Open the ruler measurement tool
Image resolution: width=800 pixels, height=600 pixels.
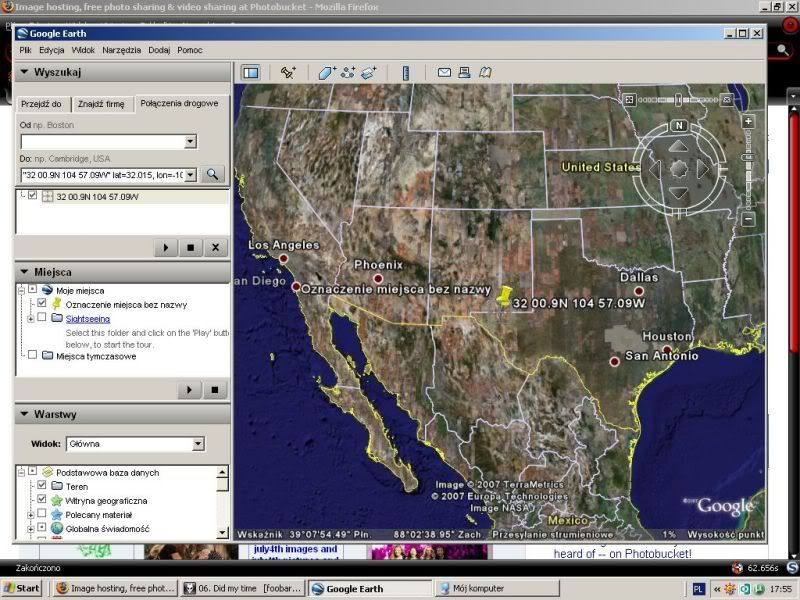click(x=406, y=72)
